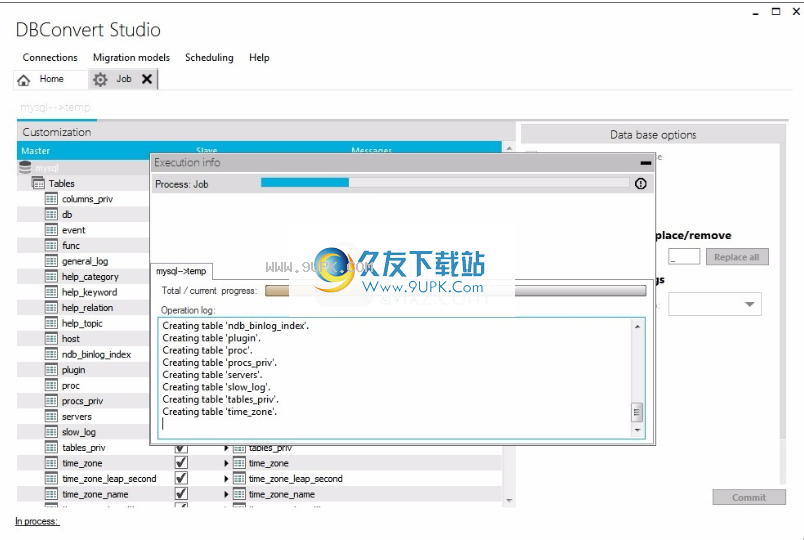Expand slave tables_priv arrow
The height and width of the screenshot is (540, 804).
226,449
